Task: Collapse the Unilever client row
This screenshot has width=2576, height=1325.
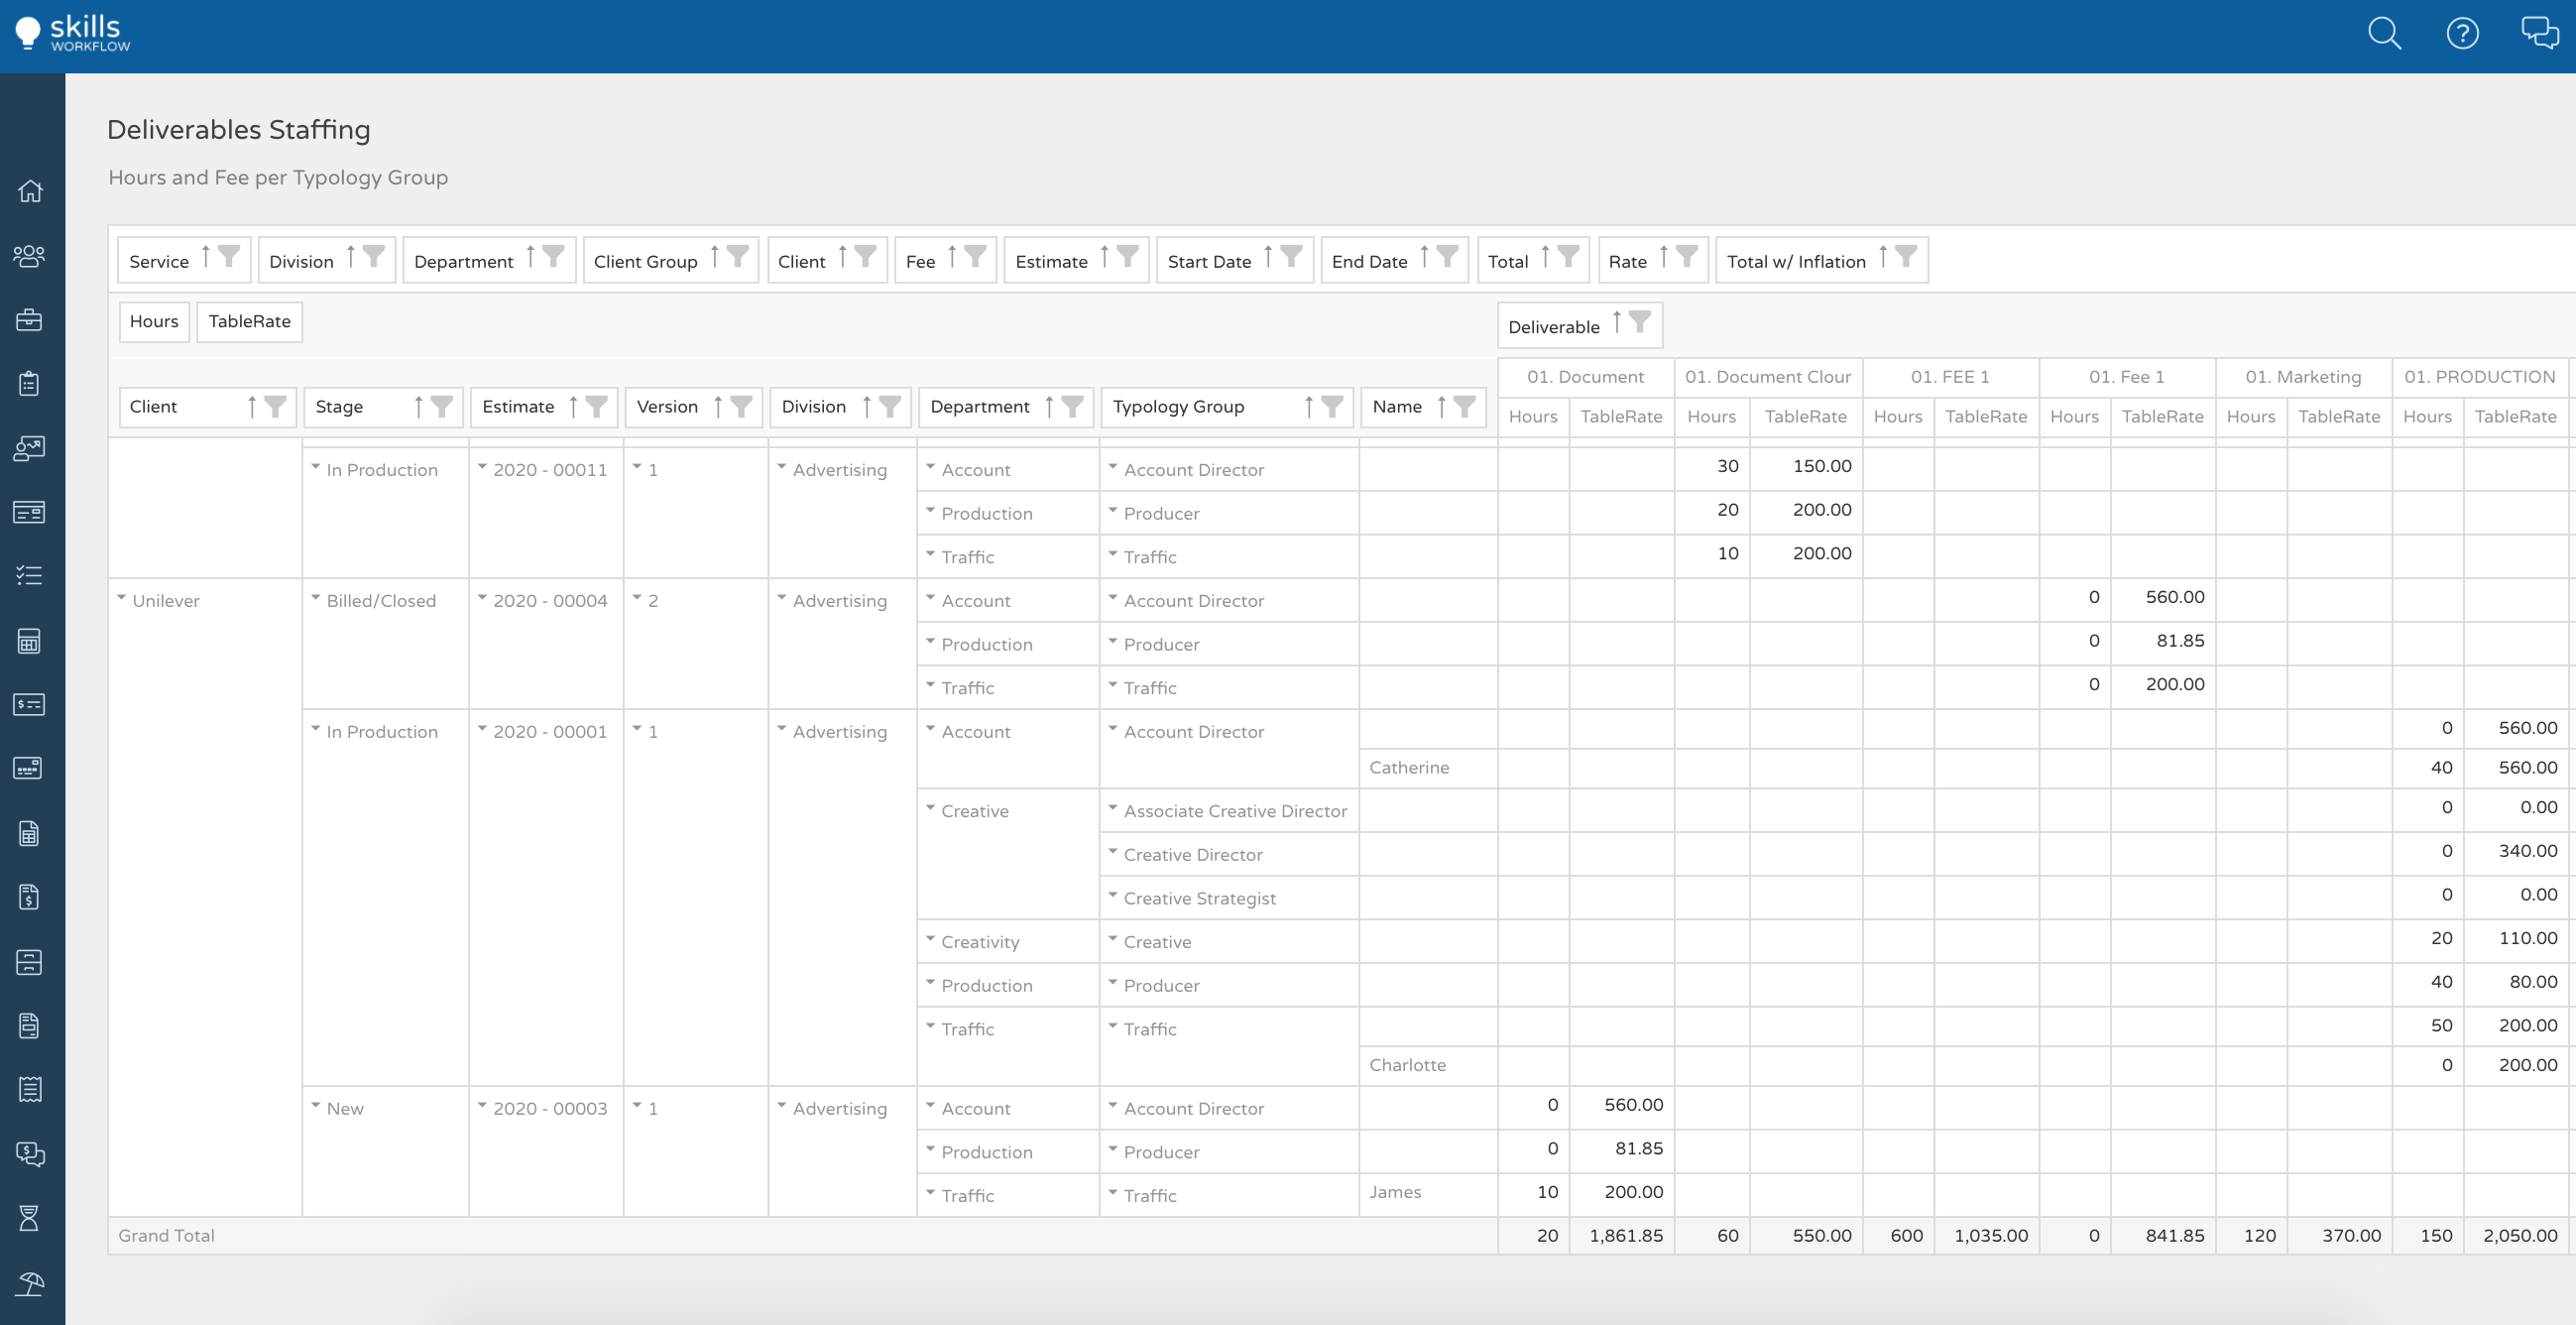Action: click(x=122, y=599)
